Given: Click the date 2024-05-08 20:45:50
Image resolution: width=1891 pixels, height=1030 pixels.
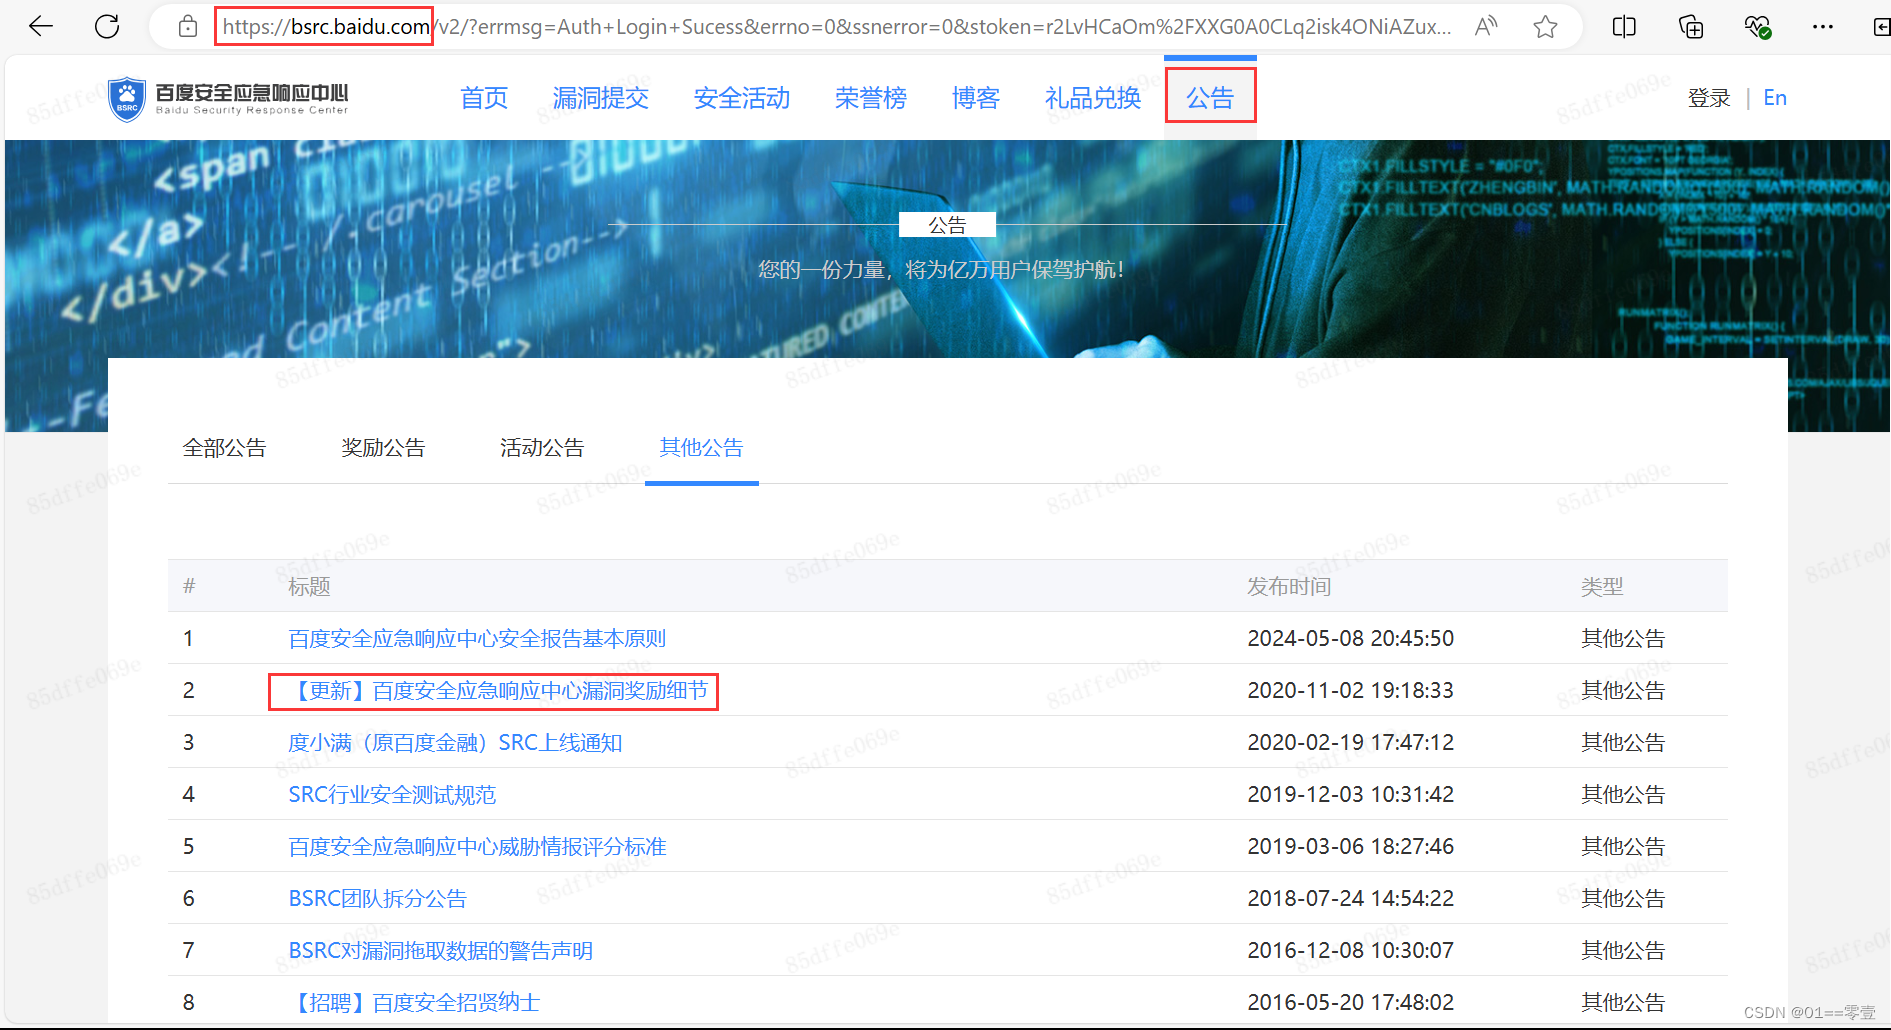Looking at the screenshot, I should point(1351,639).
